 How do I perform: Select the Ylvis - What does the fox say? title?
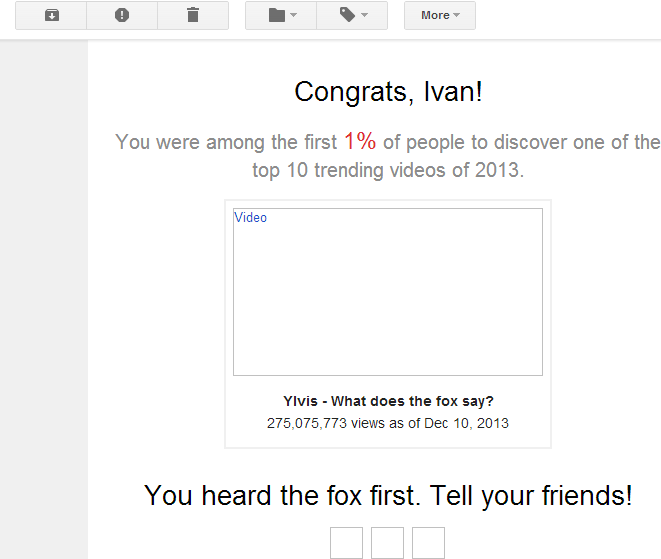[x=388, y=401]
